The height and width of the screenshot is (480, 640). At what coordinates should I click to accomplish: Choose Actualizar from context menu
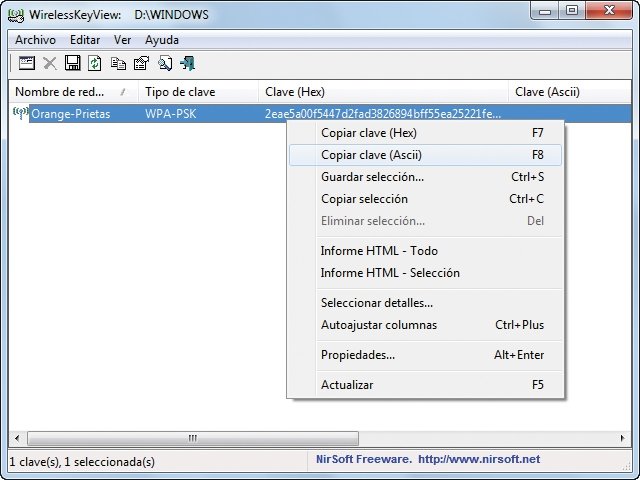pyautogui.click(x=425, y=385)
